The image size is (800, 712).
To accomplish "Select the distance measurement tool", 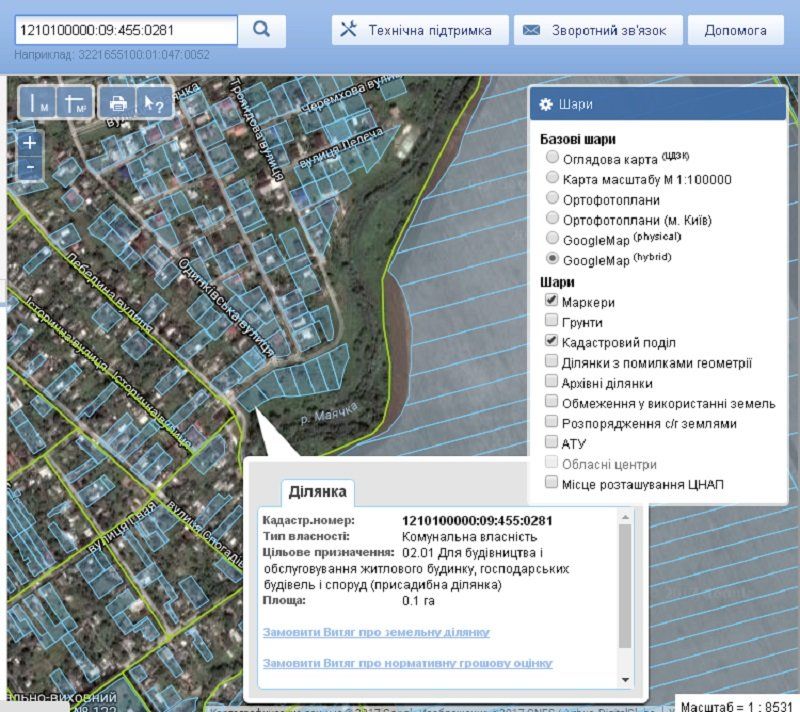I will (x=39, y=103).
